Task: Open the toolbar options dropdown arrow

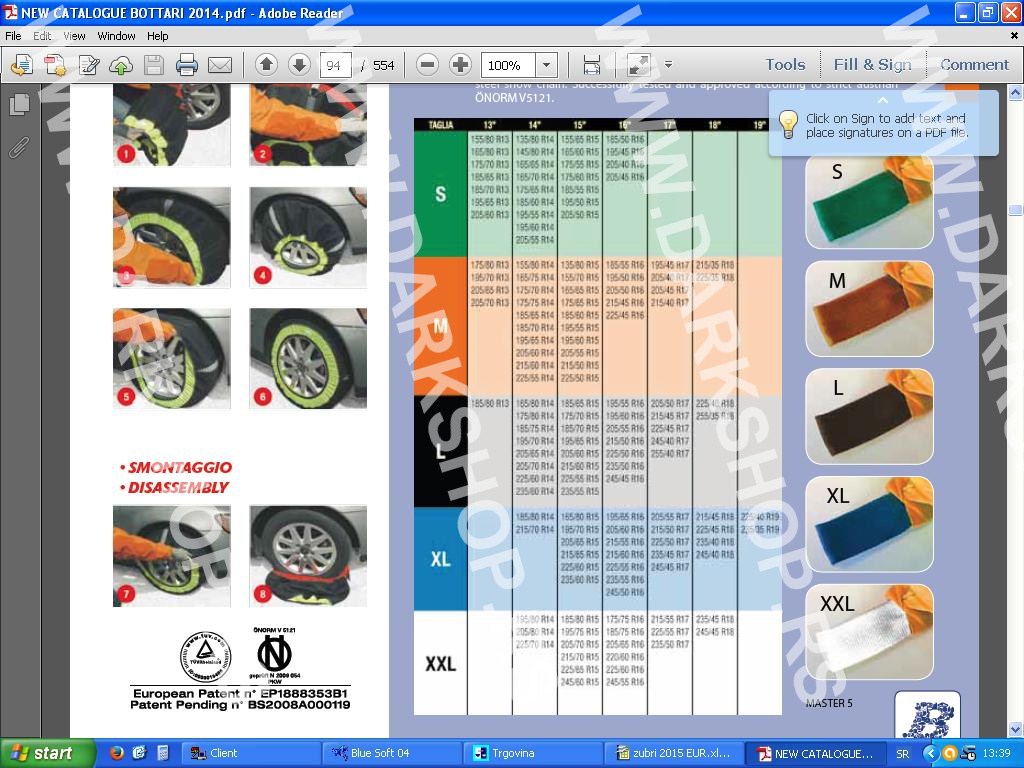Action: pyautogui.click(x=668, y=65)
